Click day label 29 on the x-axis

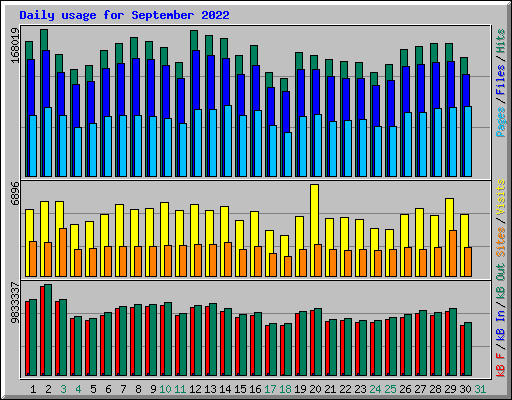pos(450,389)
